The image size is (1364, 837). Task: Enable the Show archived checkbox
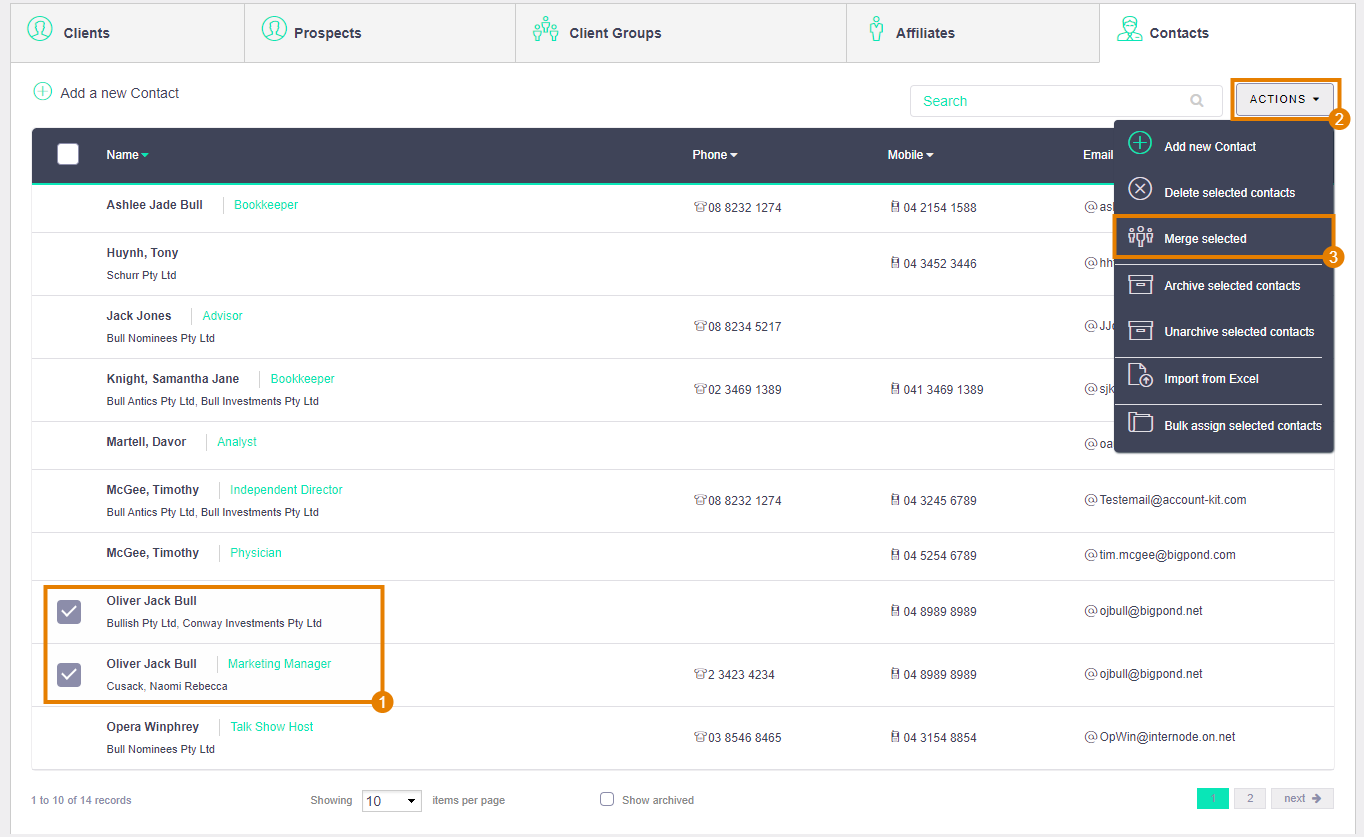(x=606, y=799)
